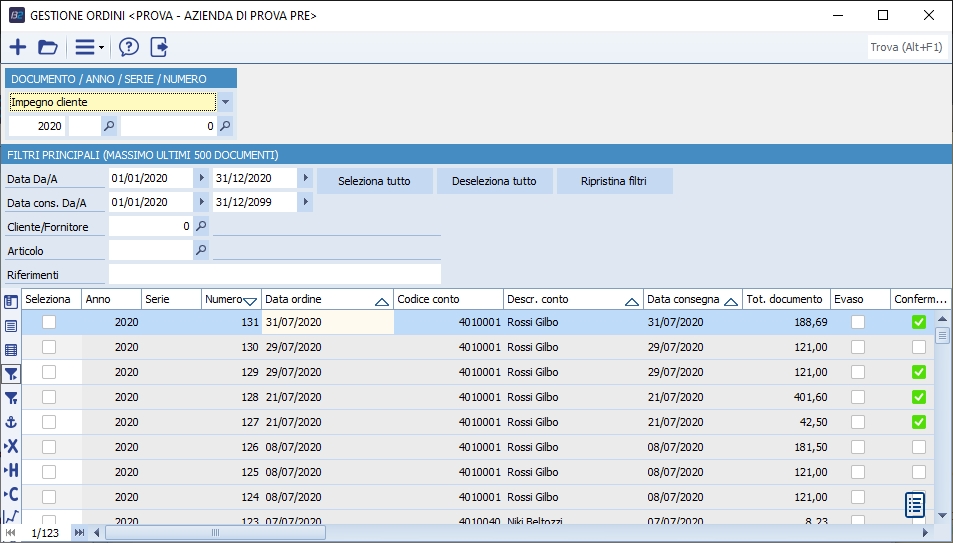Click the list icon at bottom right of grid

pyautogui.click(x=914, y=504)
